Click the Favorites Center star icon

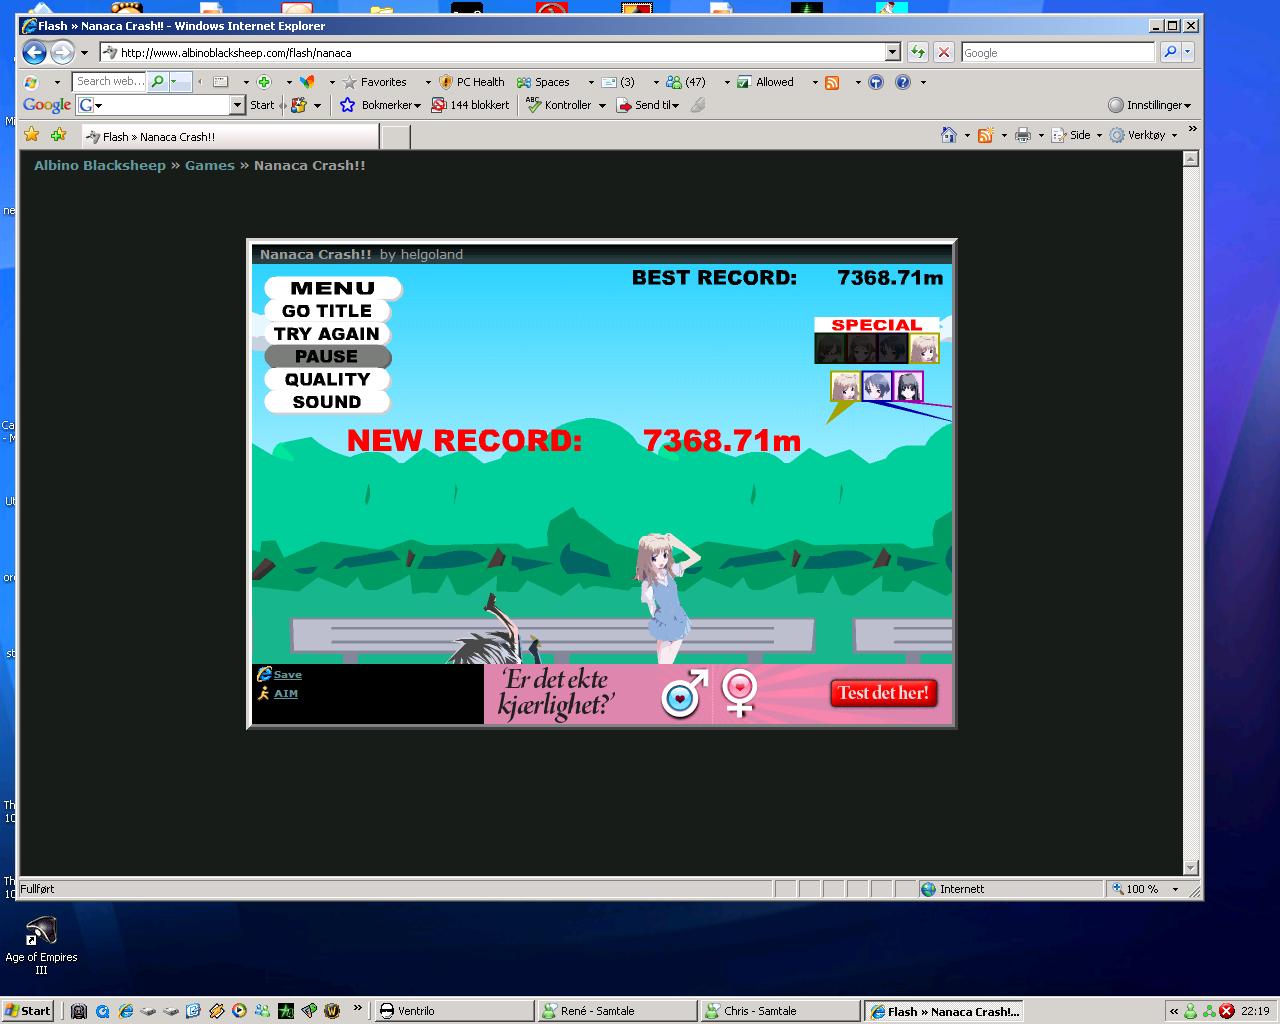click(x=32, y=135)
